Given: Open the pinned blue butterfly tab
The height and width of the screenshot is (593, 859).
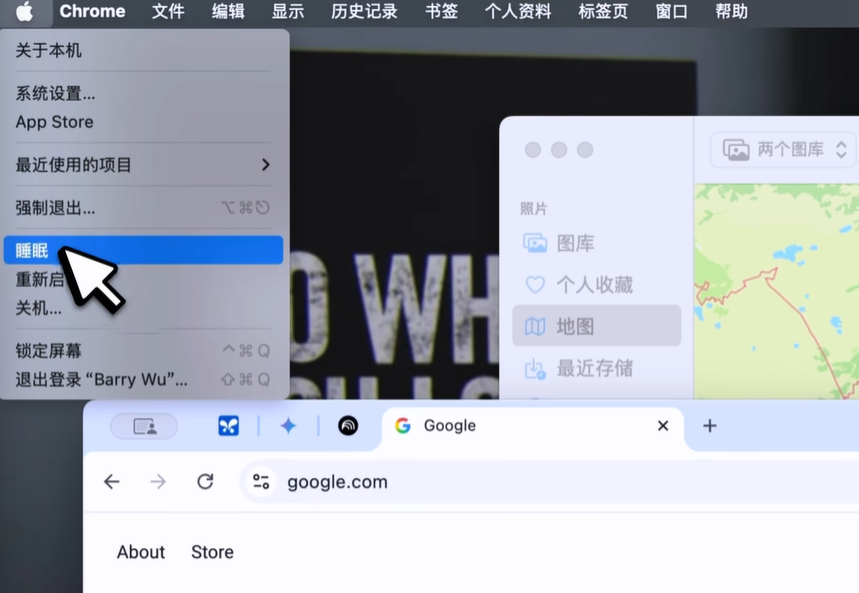Looking at the screenshot, I should (228, 426).
